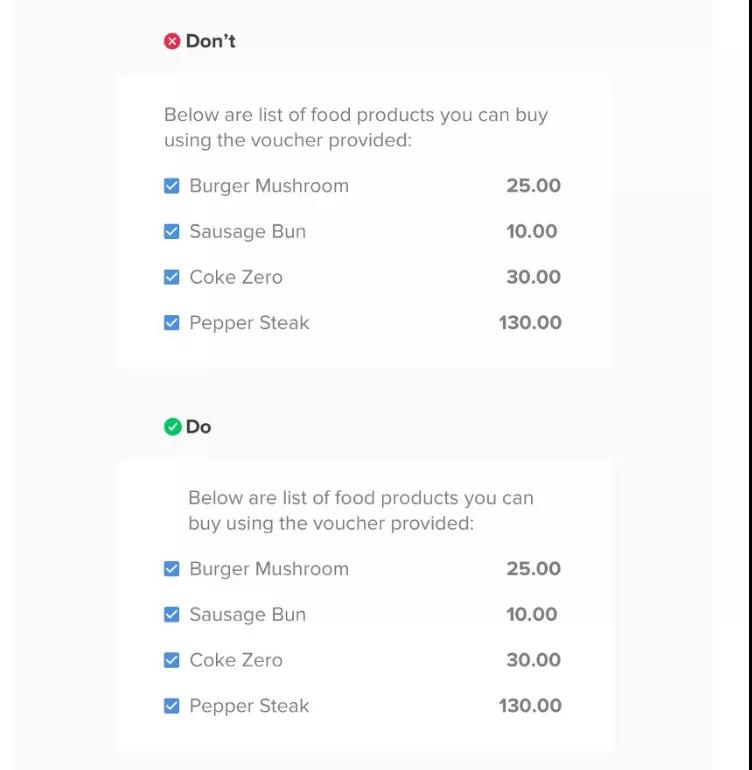Toggle Pepper Steak checkbox in the Don't example
Viewport: 752px width, 770px height.
[172, 323]
